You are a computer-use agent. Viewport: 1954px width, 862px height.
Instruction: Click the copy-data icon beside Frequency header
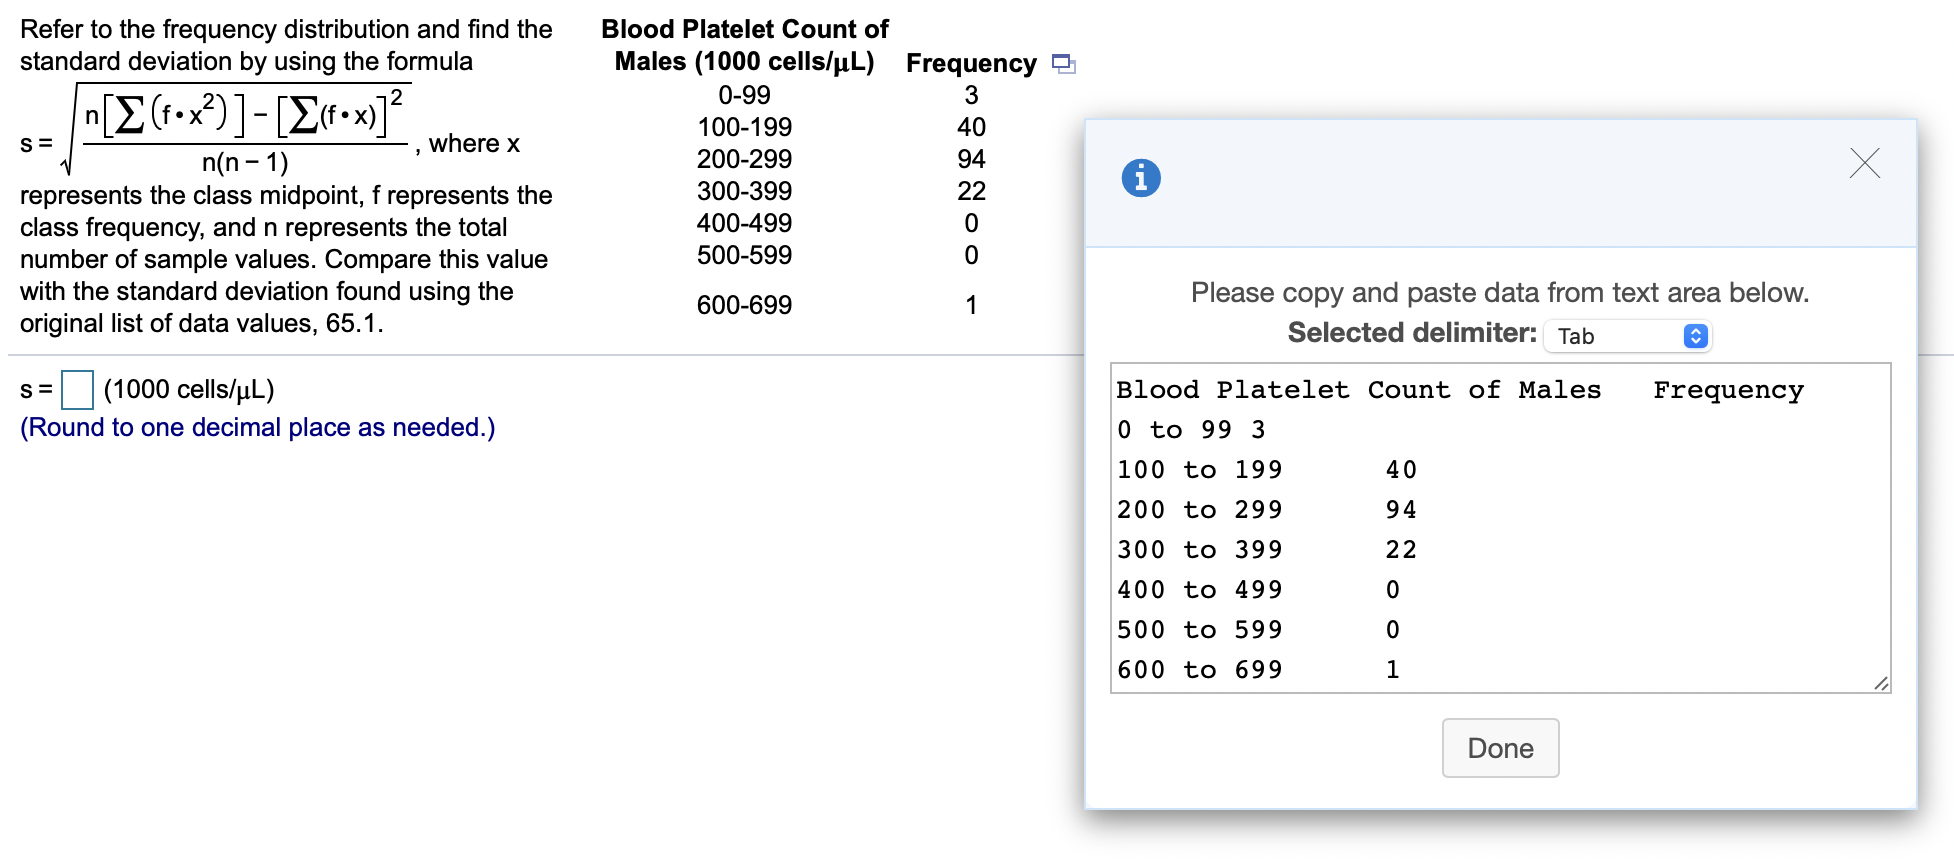(x=1064, y=64)
